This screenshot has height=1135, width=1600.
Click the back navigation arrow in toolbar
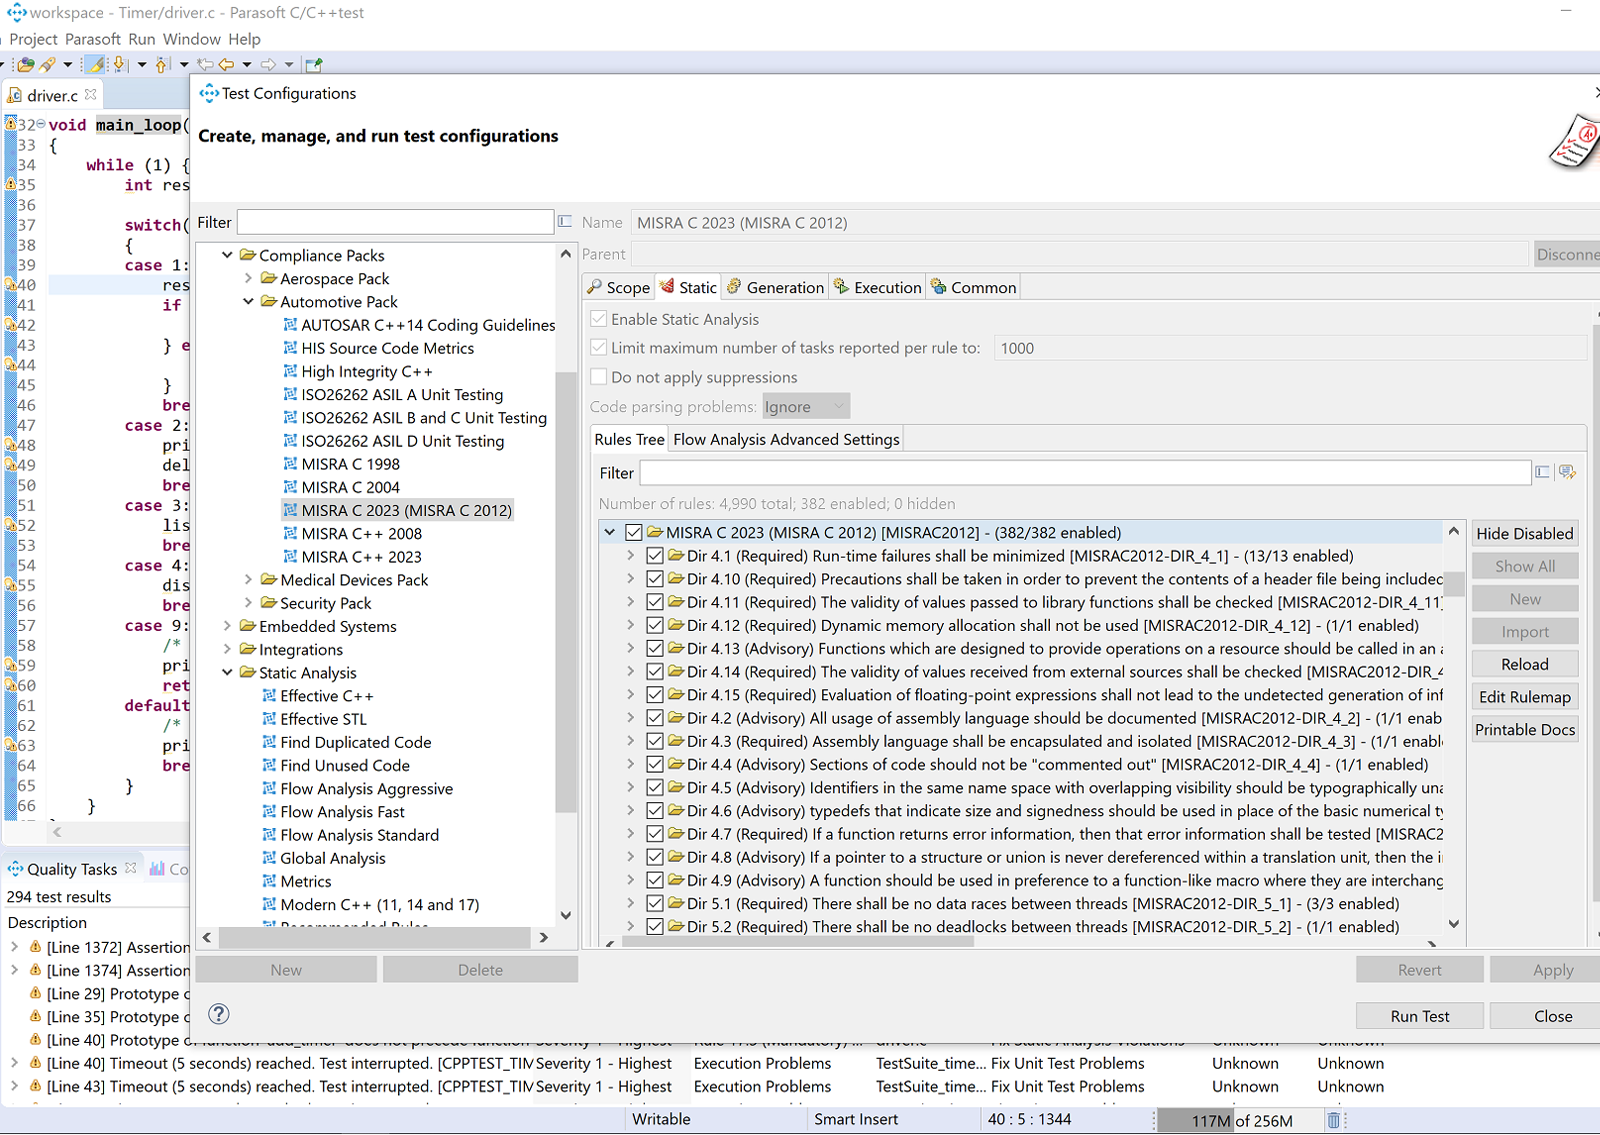tap(227, 64)
